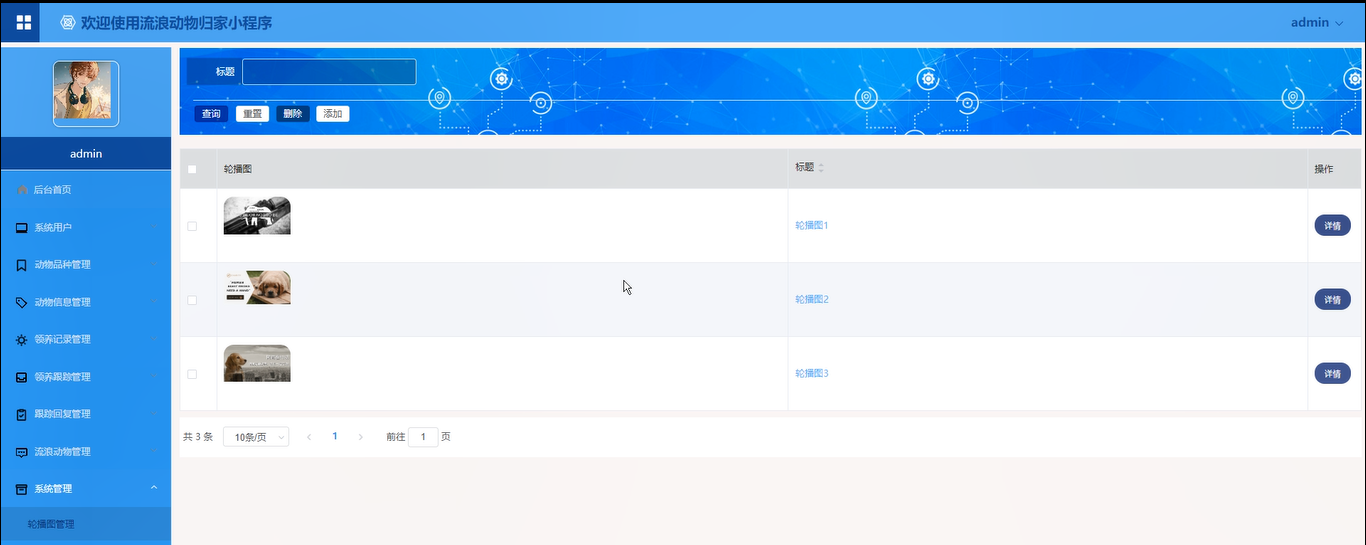Select page 1 in pagination

coord(335,437)
